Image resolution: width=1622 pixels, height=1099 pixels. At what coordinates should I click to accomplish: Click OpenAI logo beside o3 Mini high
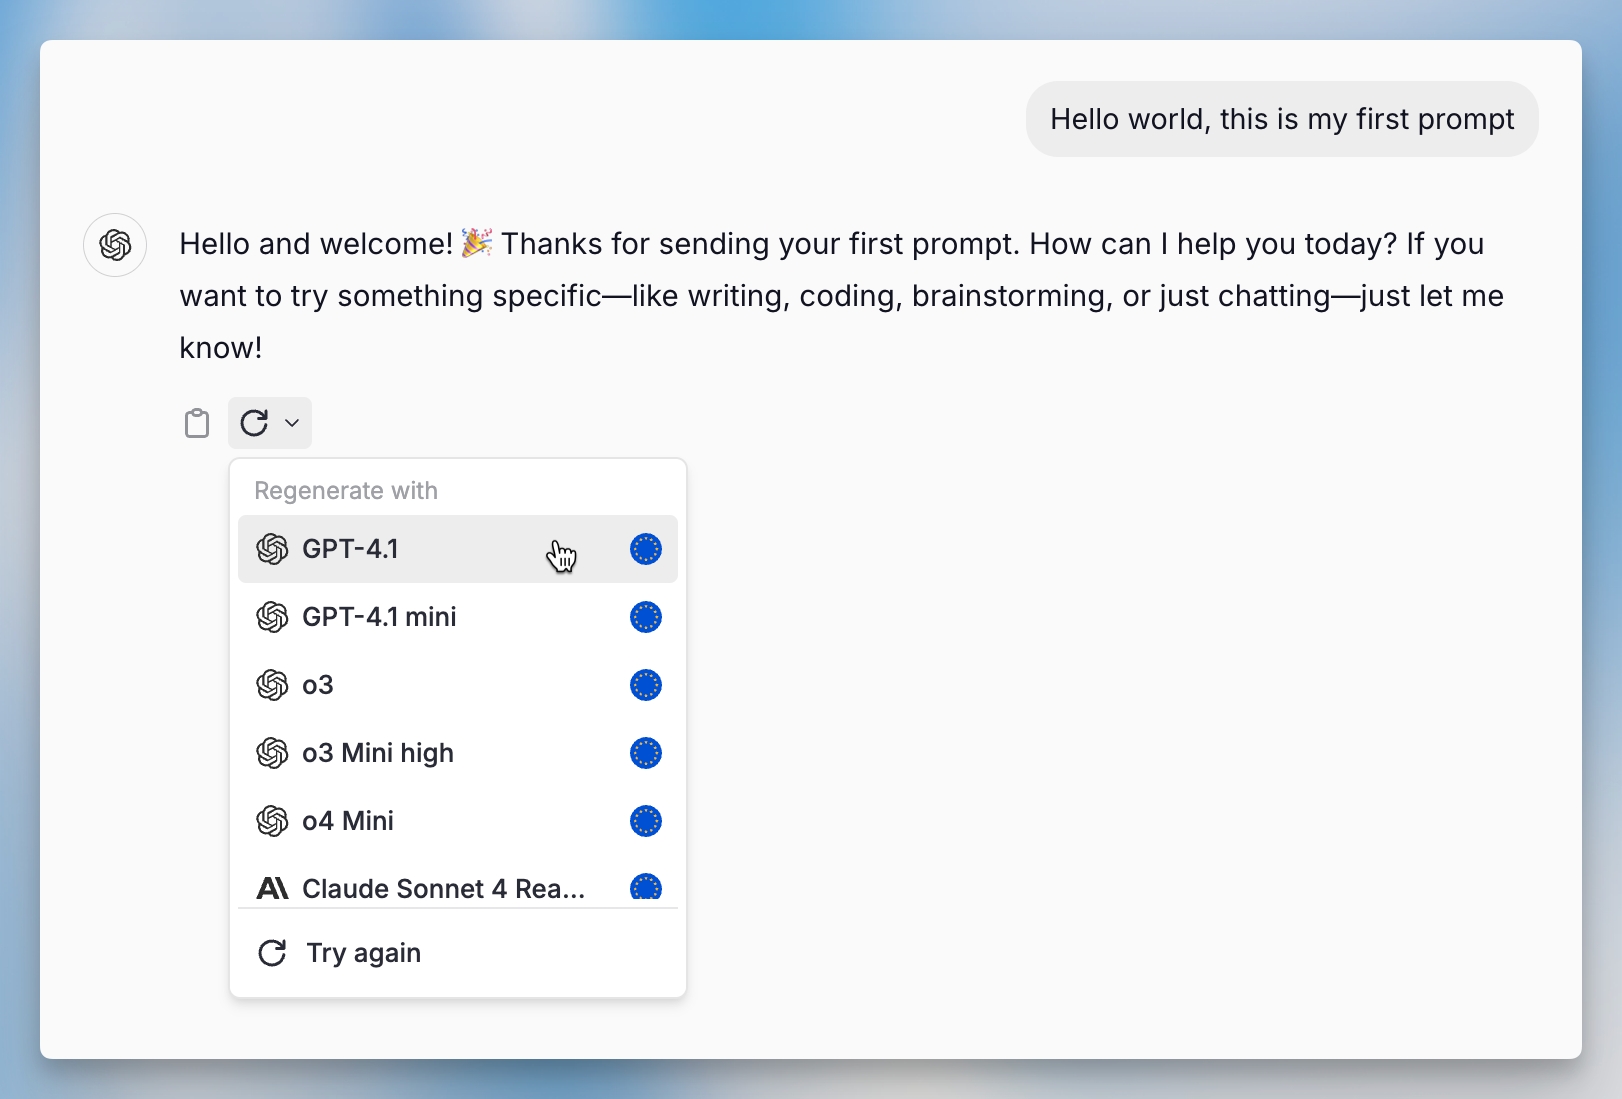[272, 753]
